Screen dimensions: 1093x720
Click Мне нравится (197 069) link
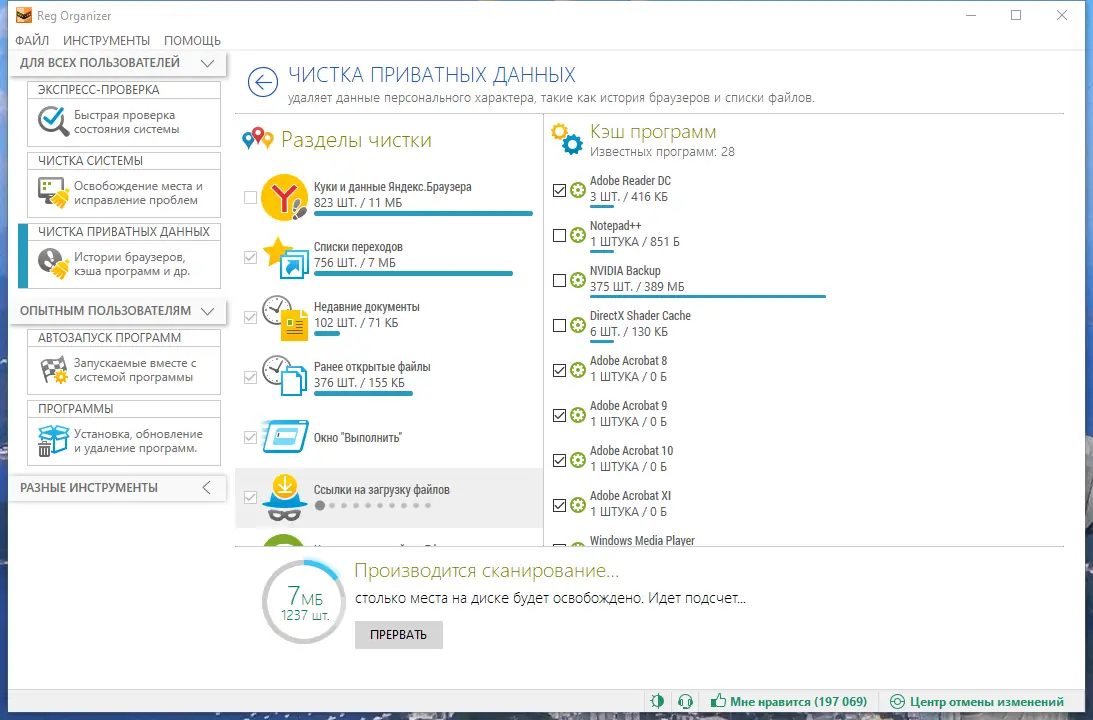788,702
